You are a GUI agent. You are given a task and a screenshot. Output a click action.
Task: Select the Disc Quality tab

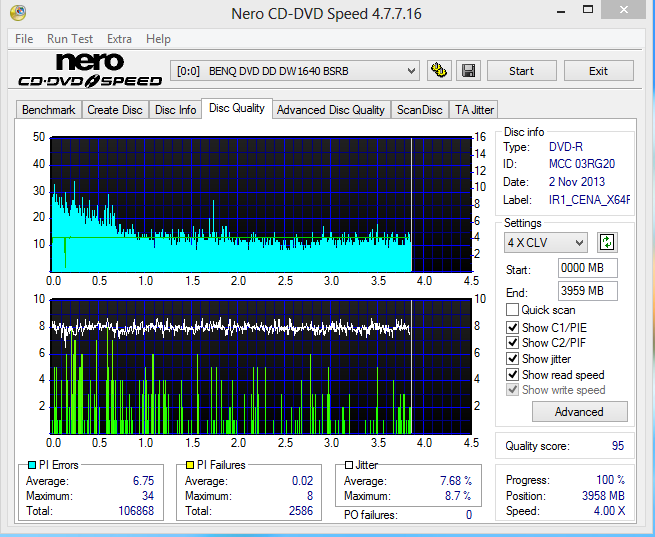point(237,108)
